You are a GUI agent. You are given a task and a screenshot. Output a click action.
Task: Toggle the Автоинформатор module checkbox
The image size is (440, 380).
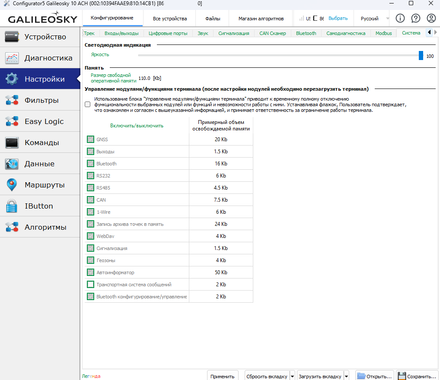click(90, 272)
